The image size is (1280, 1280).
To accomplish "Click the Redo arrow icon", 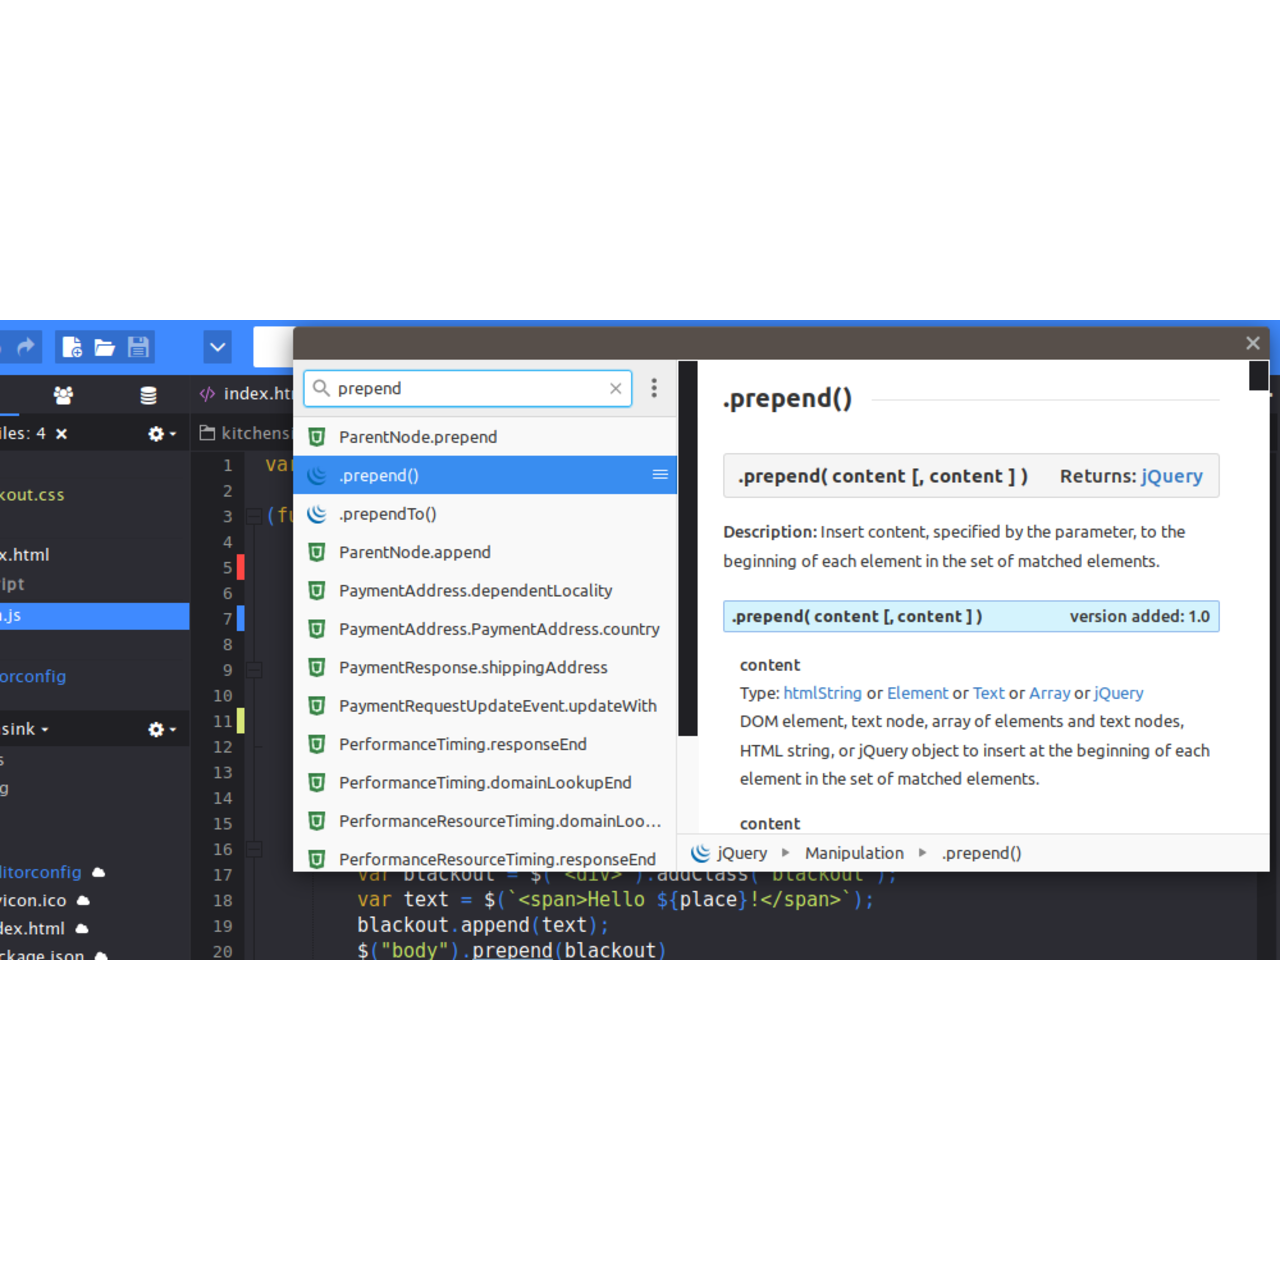I will [26, 347].
